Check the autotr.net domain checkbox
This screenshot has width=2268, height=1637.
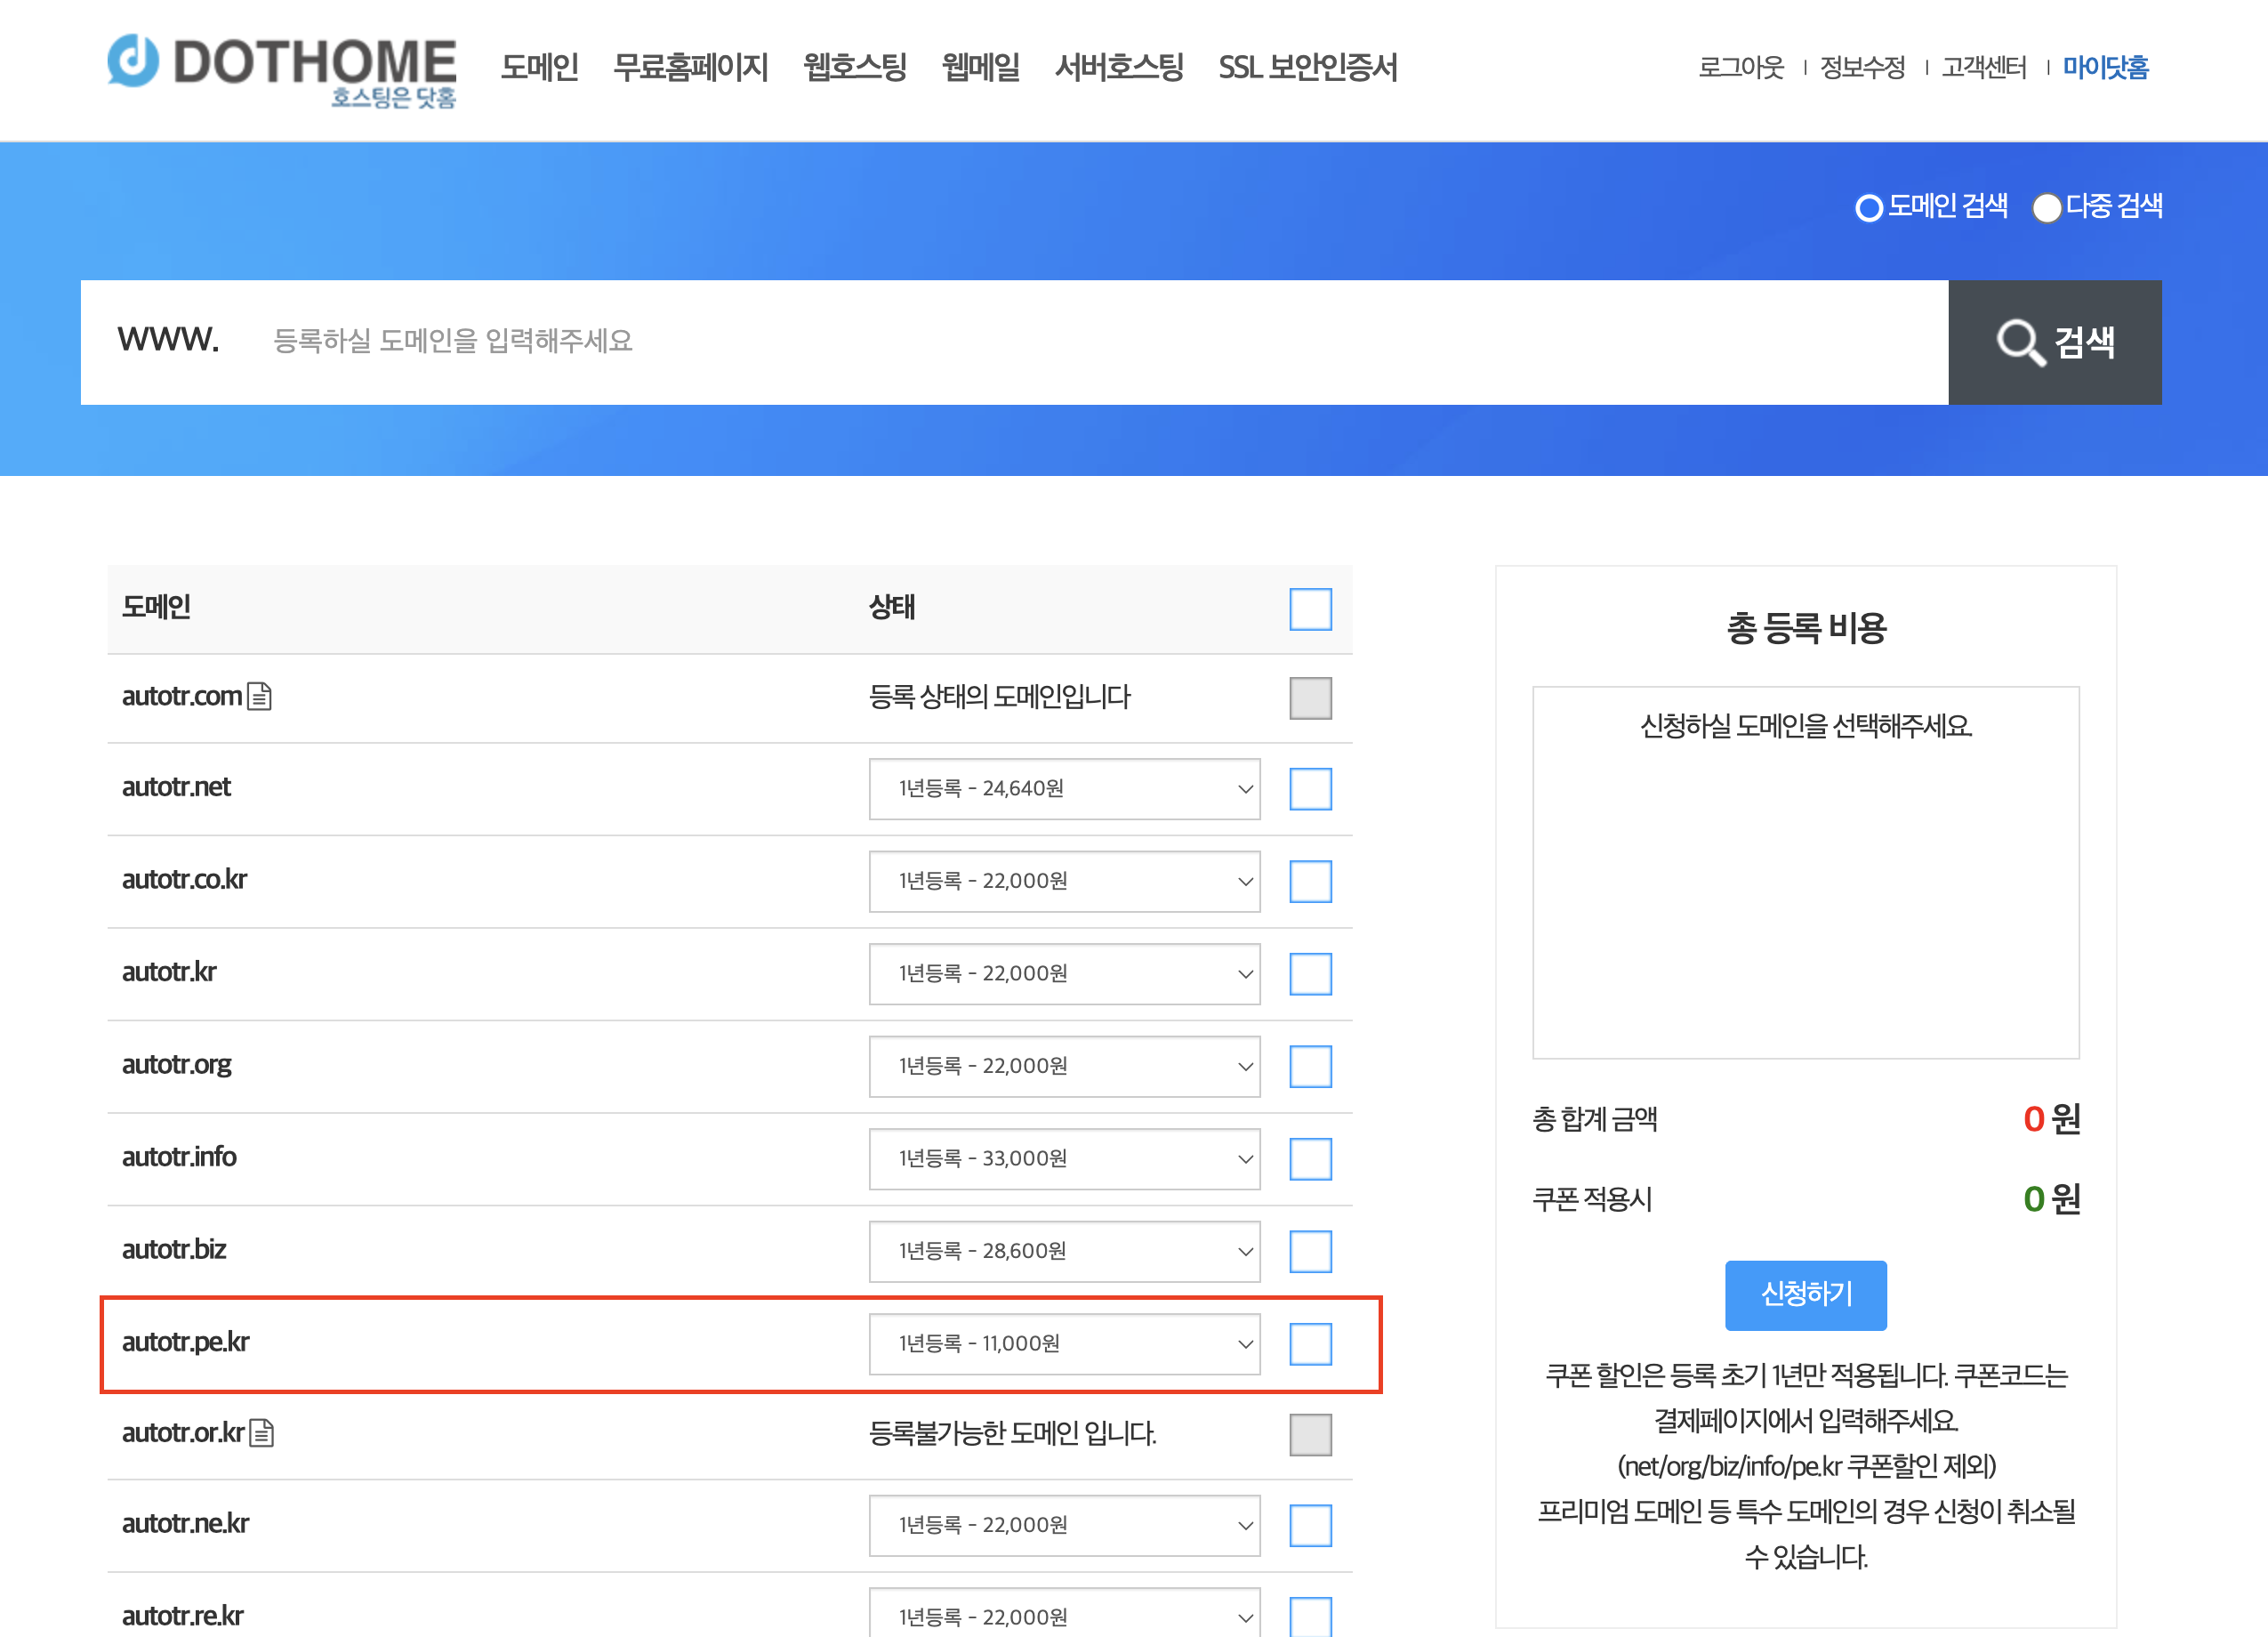1309,788
